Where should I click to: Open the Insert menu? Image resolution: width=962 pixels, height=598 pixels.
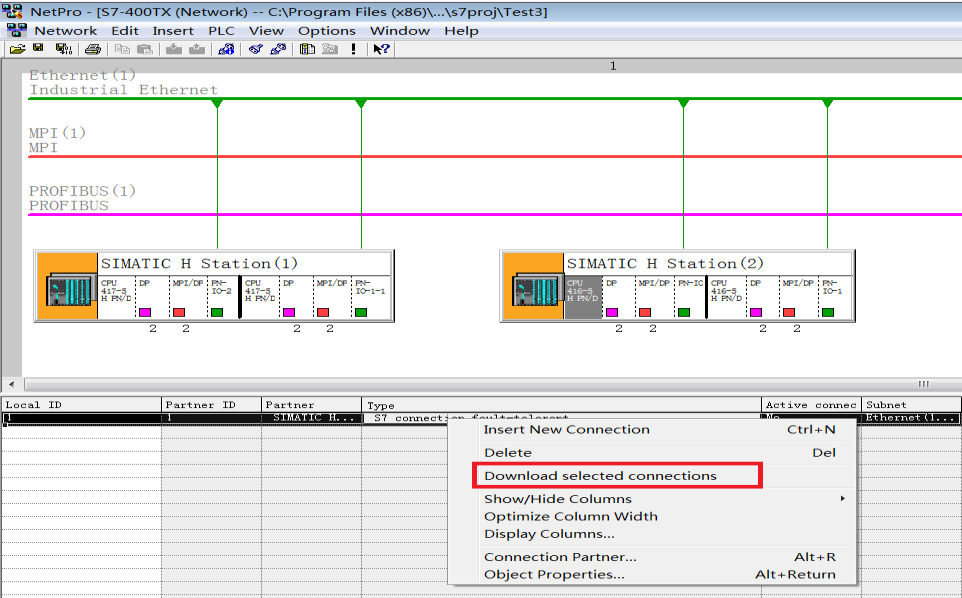tap(173, 31)
